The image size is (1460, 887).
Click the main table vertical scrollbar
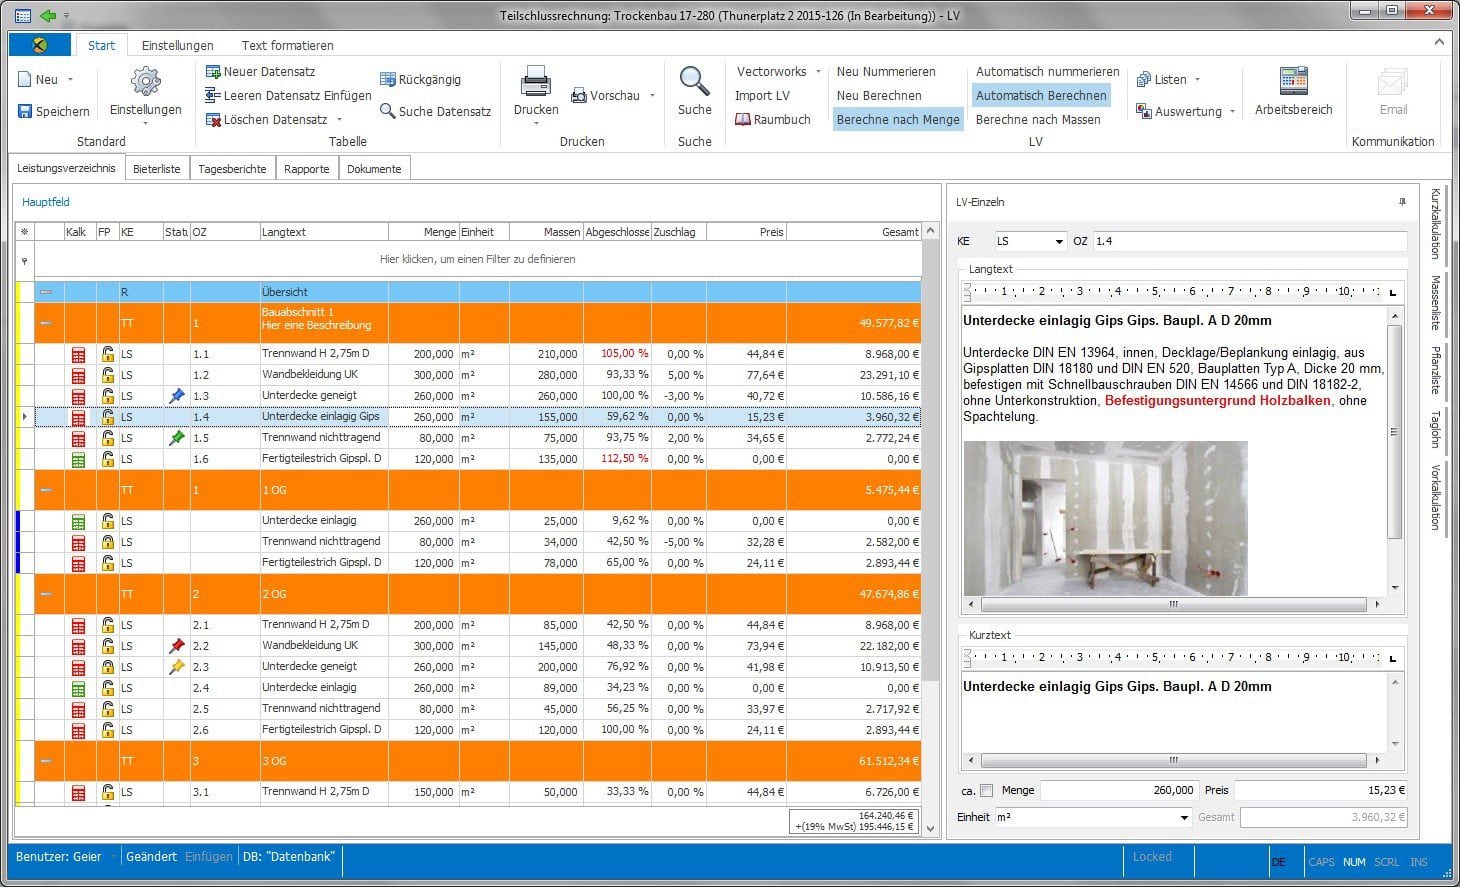pos(930,530)
